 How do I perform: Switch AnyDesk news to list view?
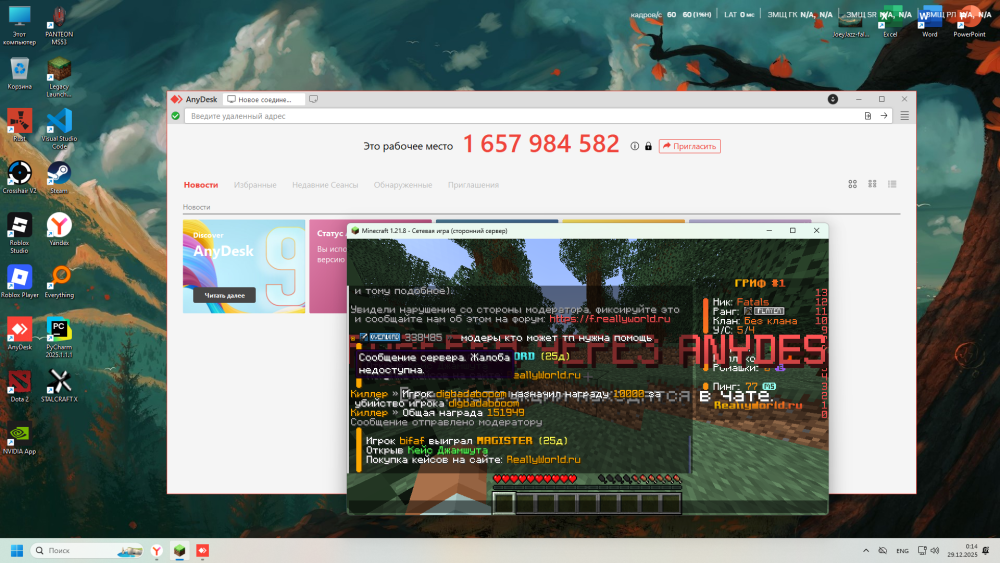(x=892, y=184)
